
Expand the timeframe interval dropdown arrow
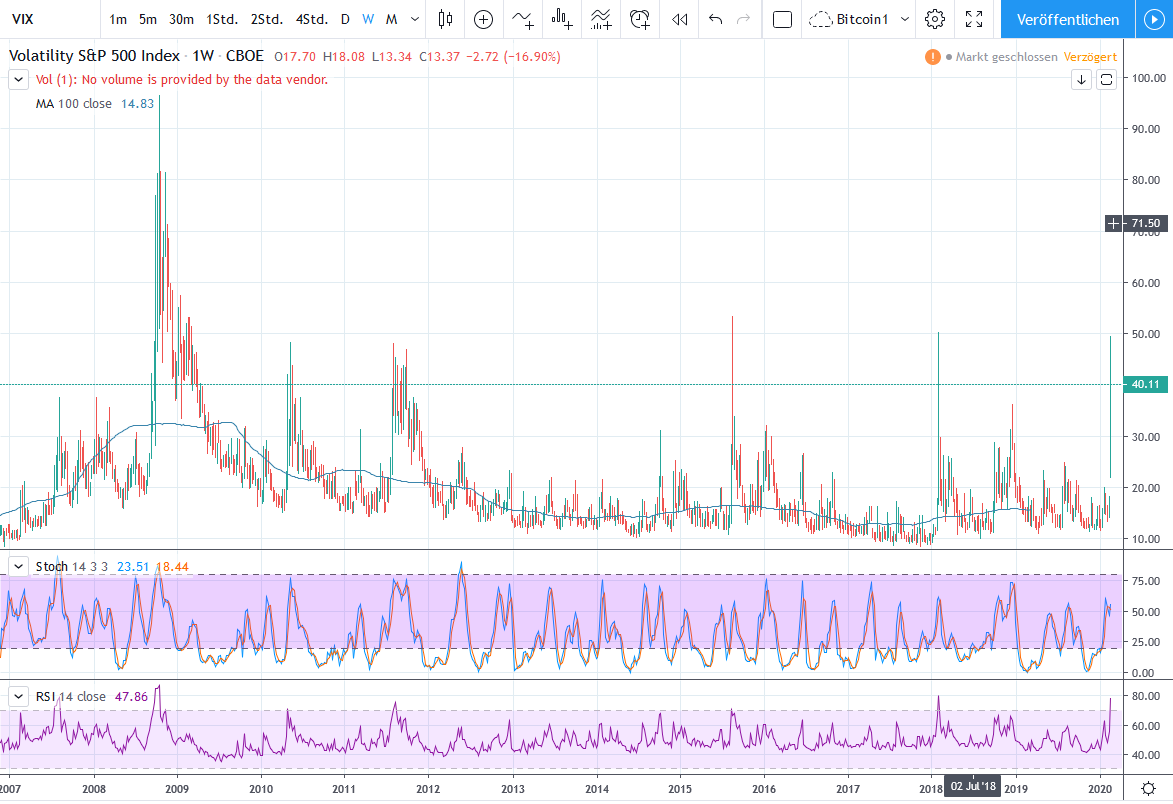pos(415,19)
